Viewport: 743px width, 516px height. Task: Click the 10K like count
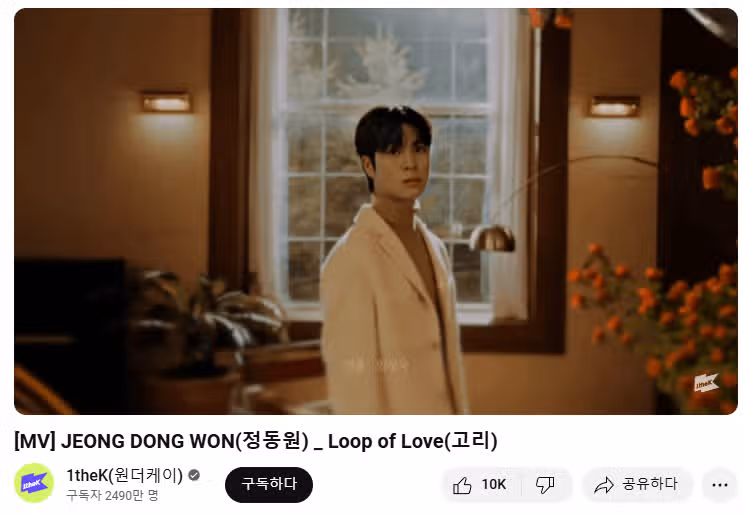[494, 485]
